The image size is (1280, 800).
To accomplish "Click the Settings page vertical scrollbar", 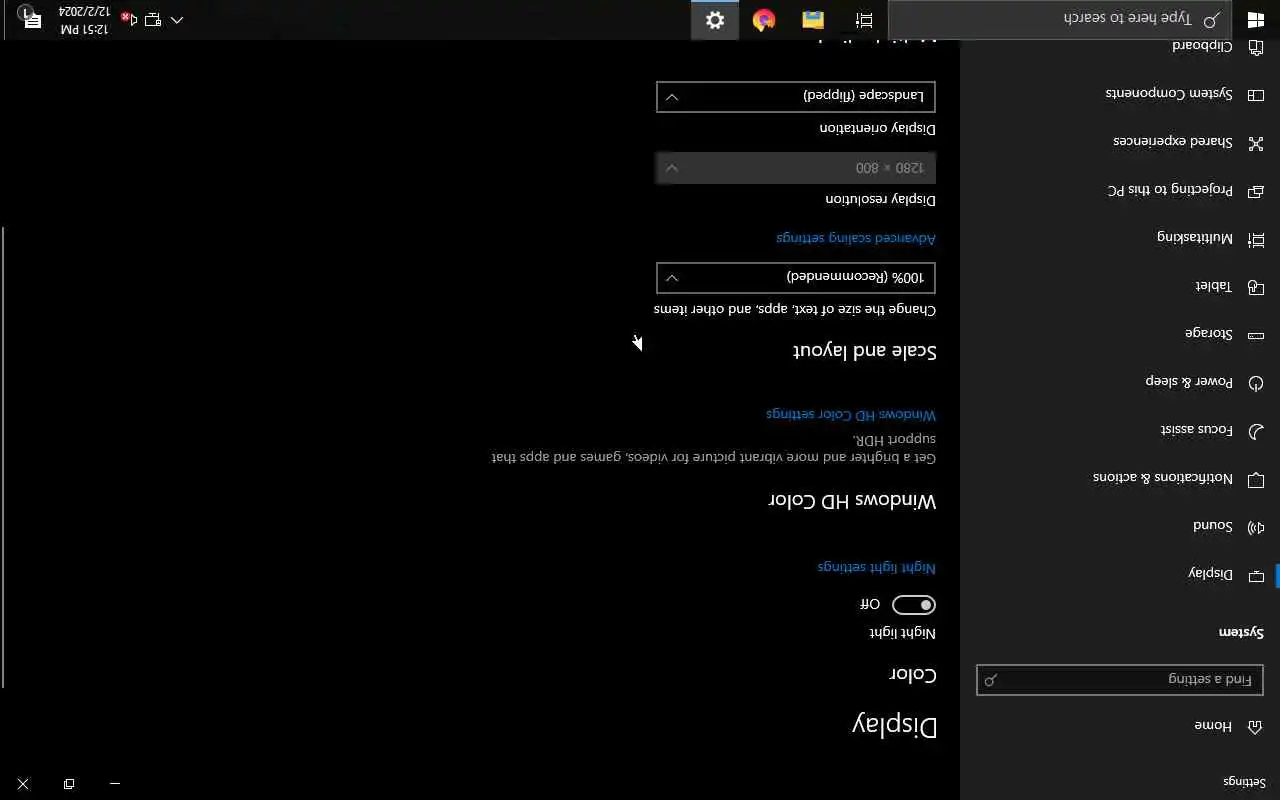I will point(3,457).
